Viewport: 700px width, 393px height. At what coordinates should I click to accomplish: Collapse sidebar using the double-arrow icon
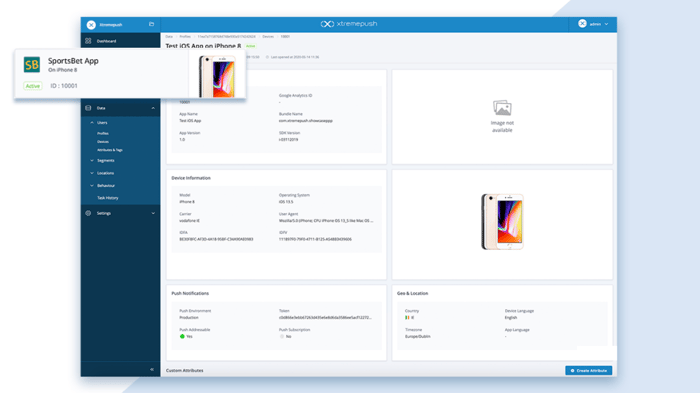pyautogui.click(x=152, y=369)
